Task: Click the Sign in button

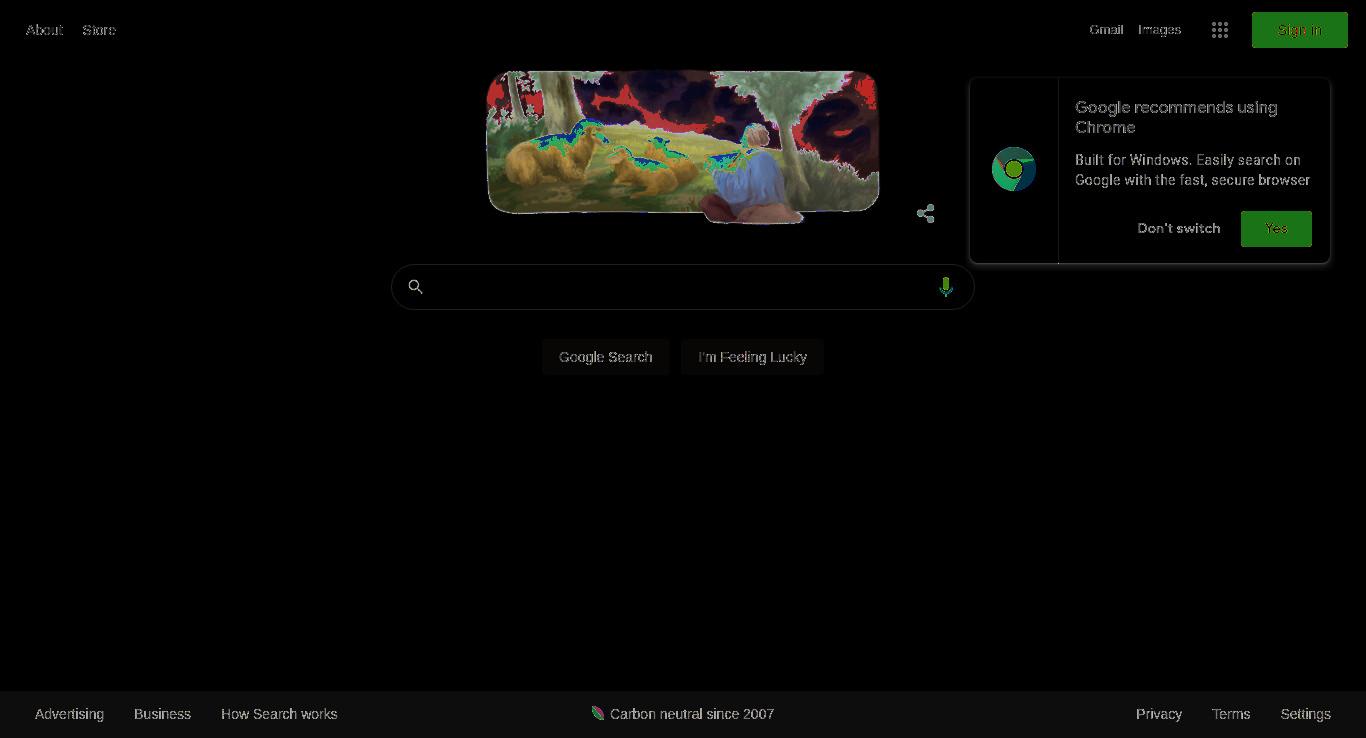Action: click(x=1299, y=30)
